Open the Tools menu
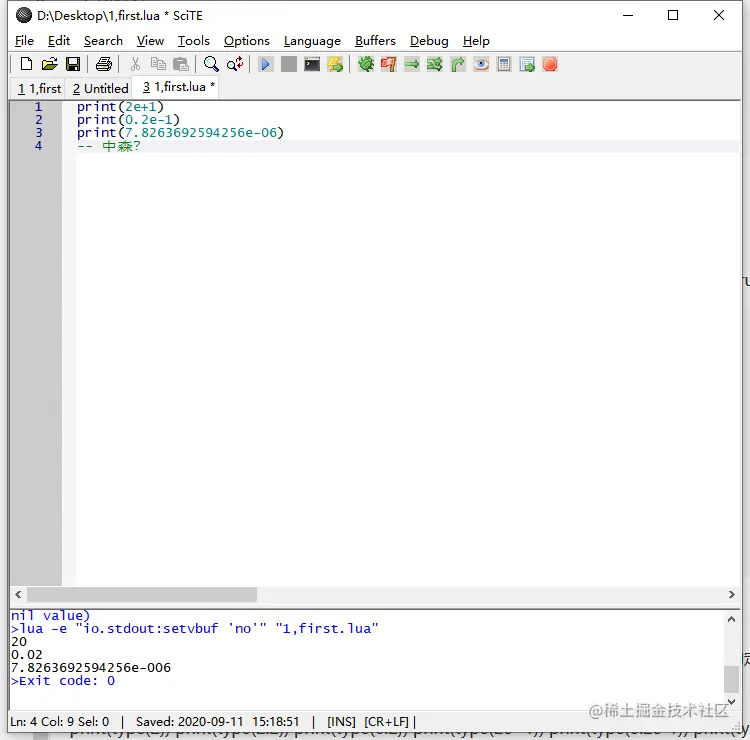This screenshot has width=750, height=740. coord(194,41)
